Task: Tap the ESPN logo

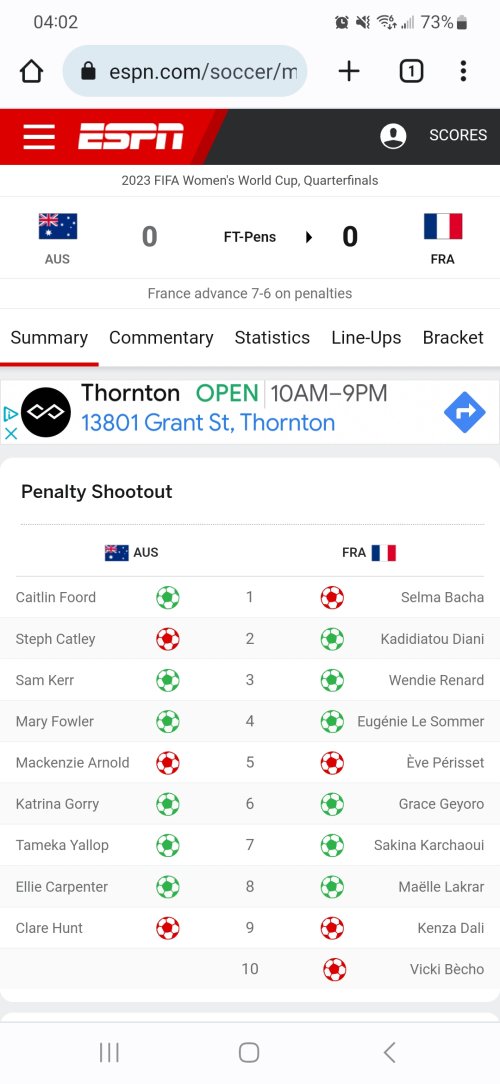Action: (x=131, y=136)
